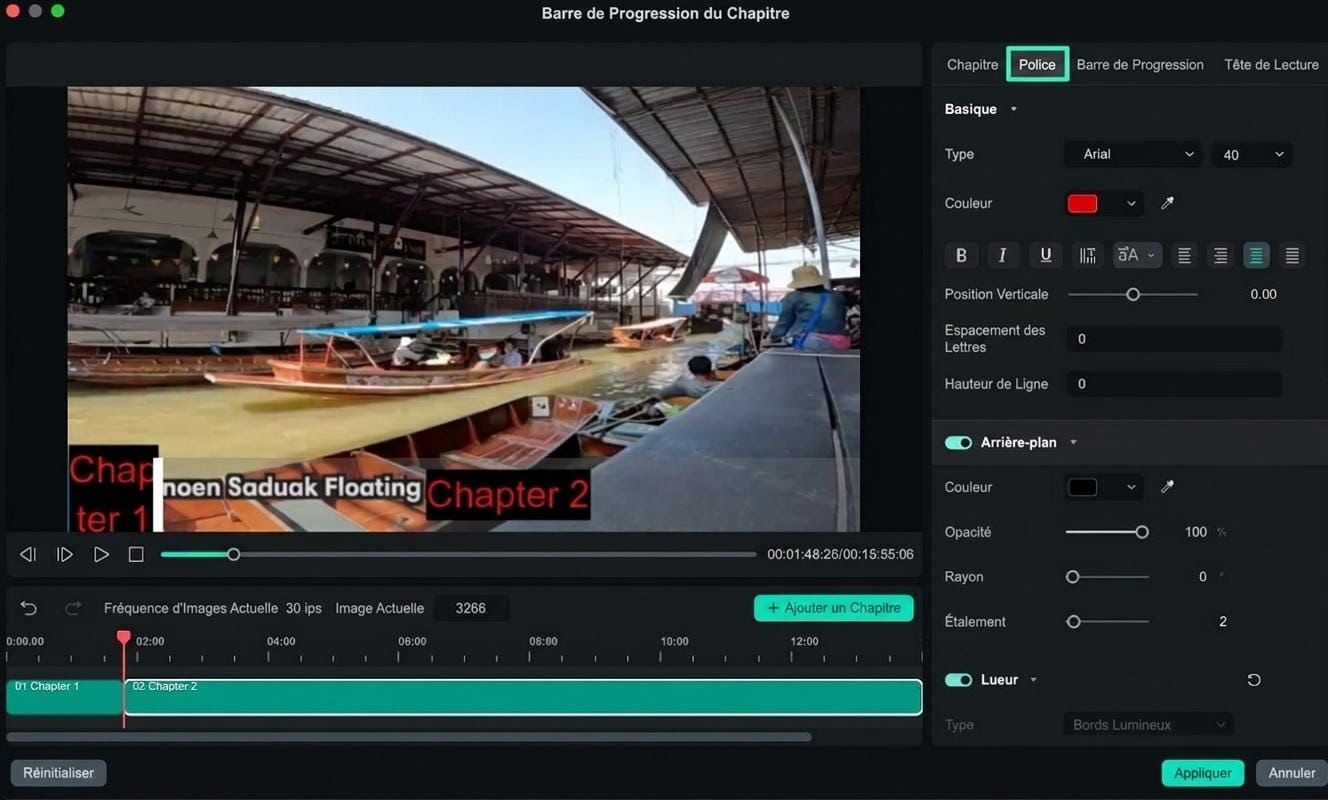Screen dimensions: 1328x800
Task: Click the Image Actuelle 3266 field
Action: pos(471,608)
